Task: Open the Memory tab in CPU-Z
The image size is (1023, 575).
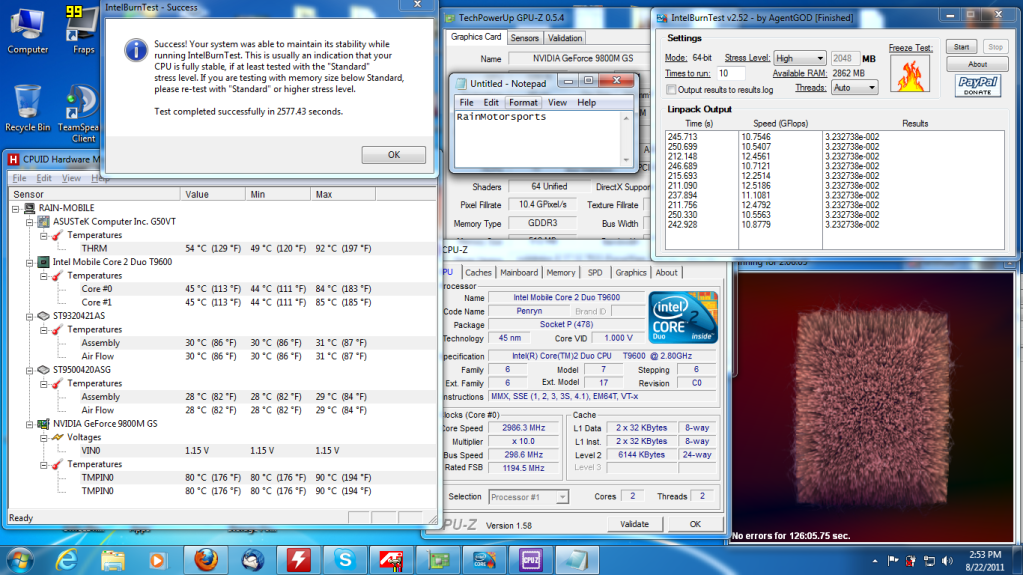Action: pyautogui.click(x=561, y=273)
